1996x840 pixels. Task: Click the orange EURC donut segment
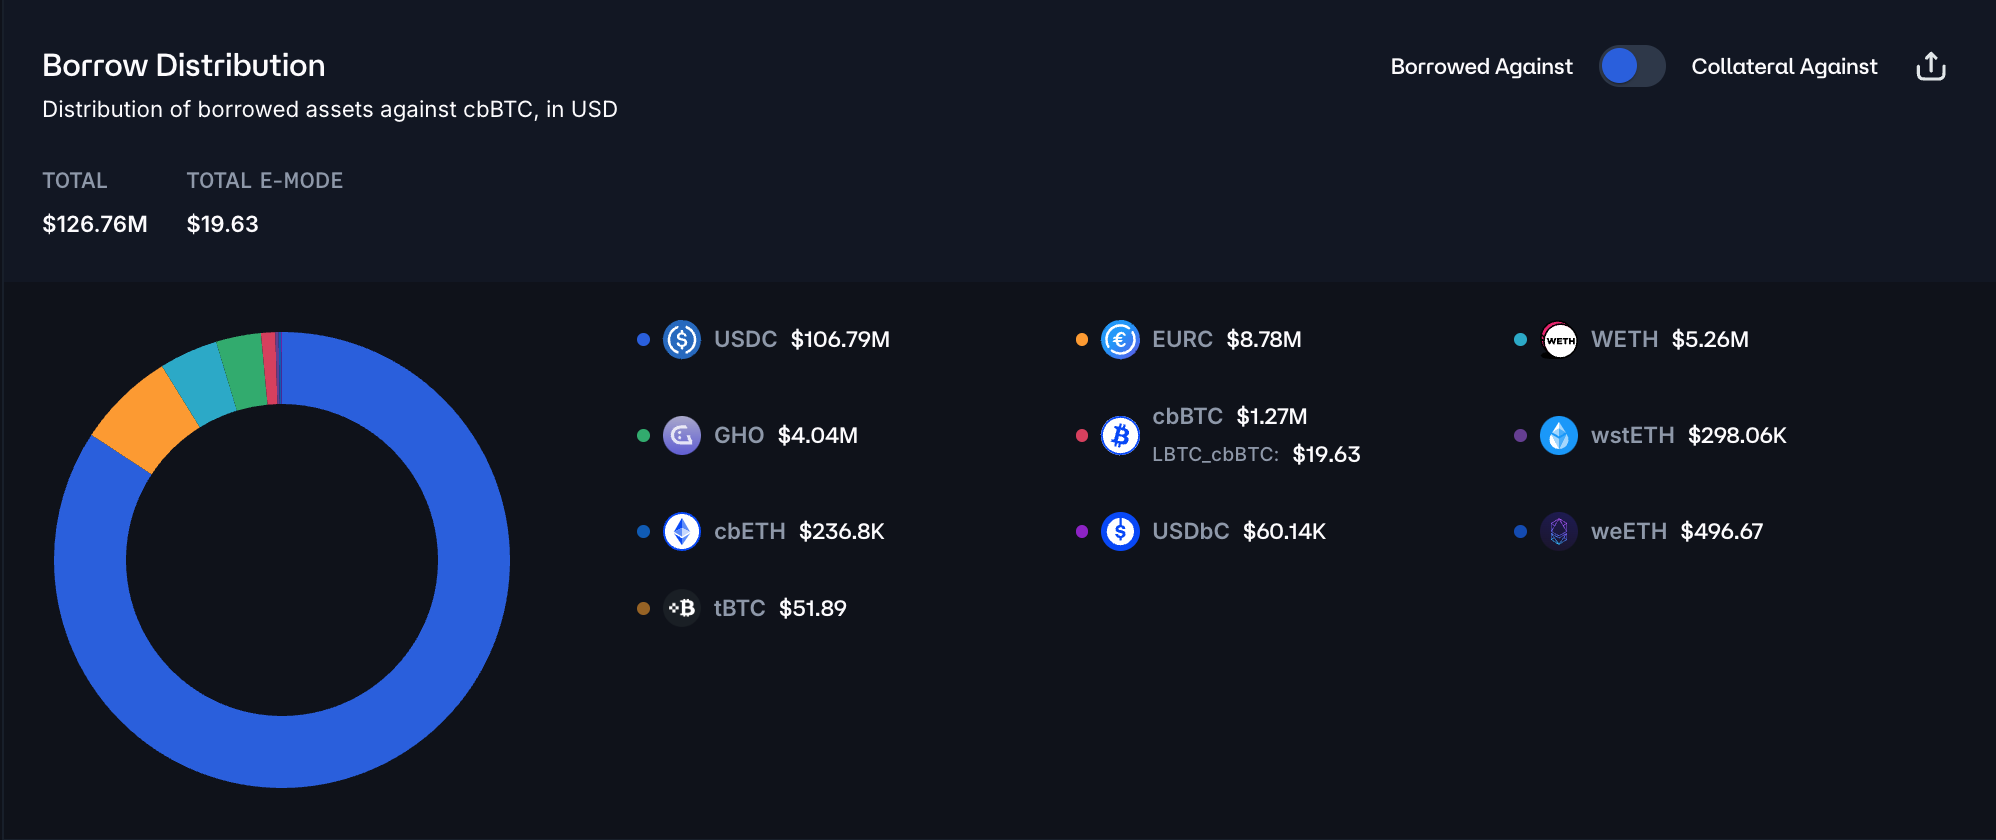tap(145, 419)
